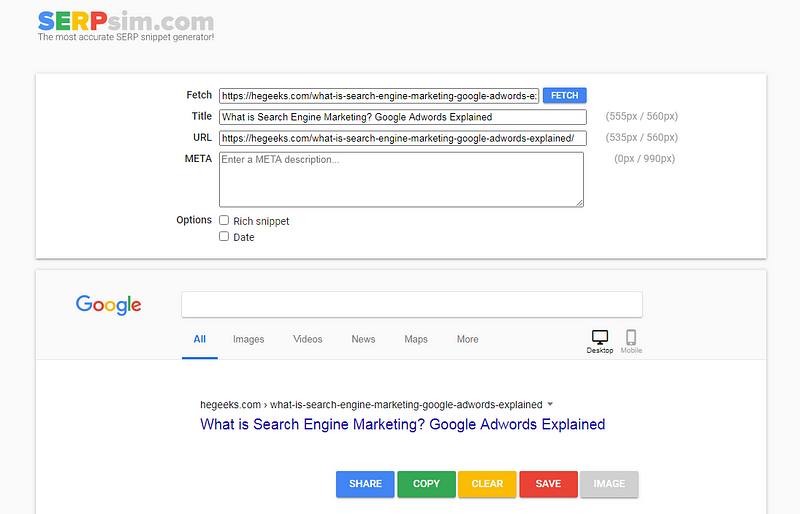Open the News tab

[363, 339]
